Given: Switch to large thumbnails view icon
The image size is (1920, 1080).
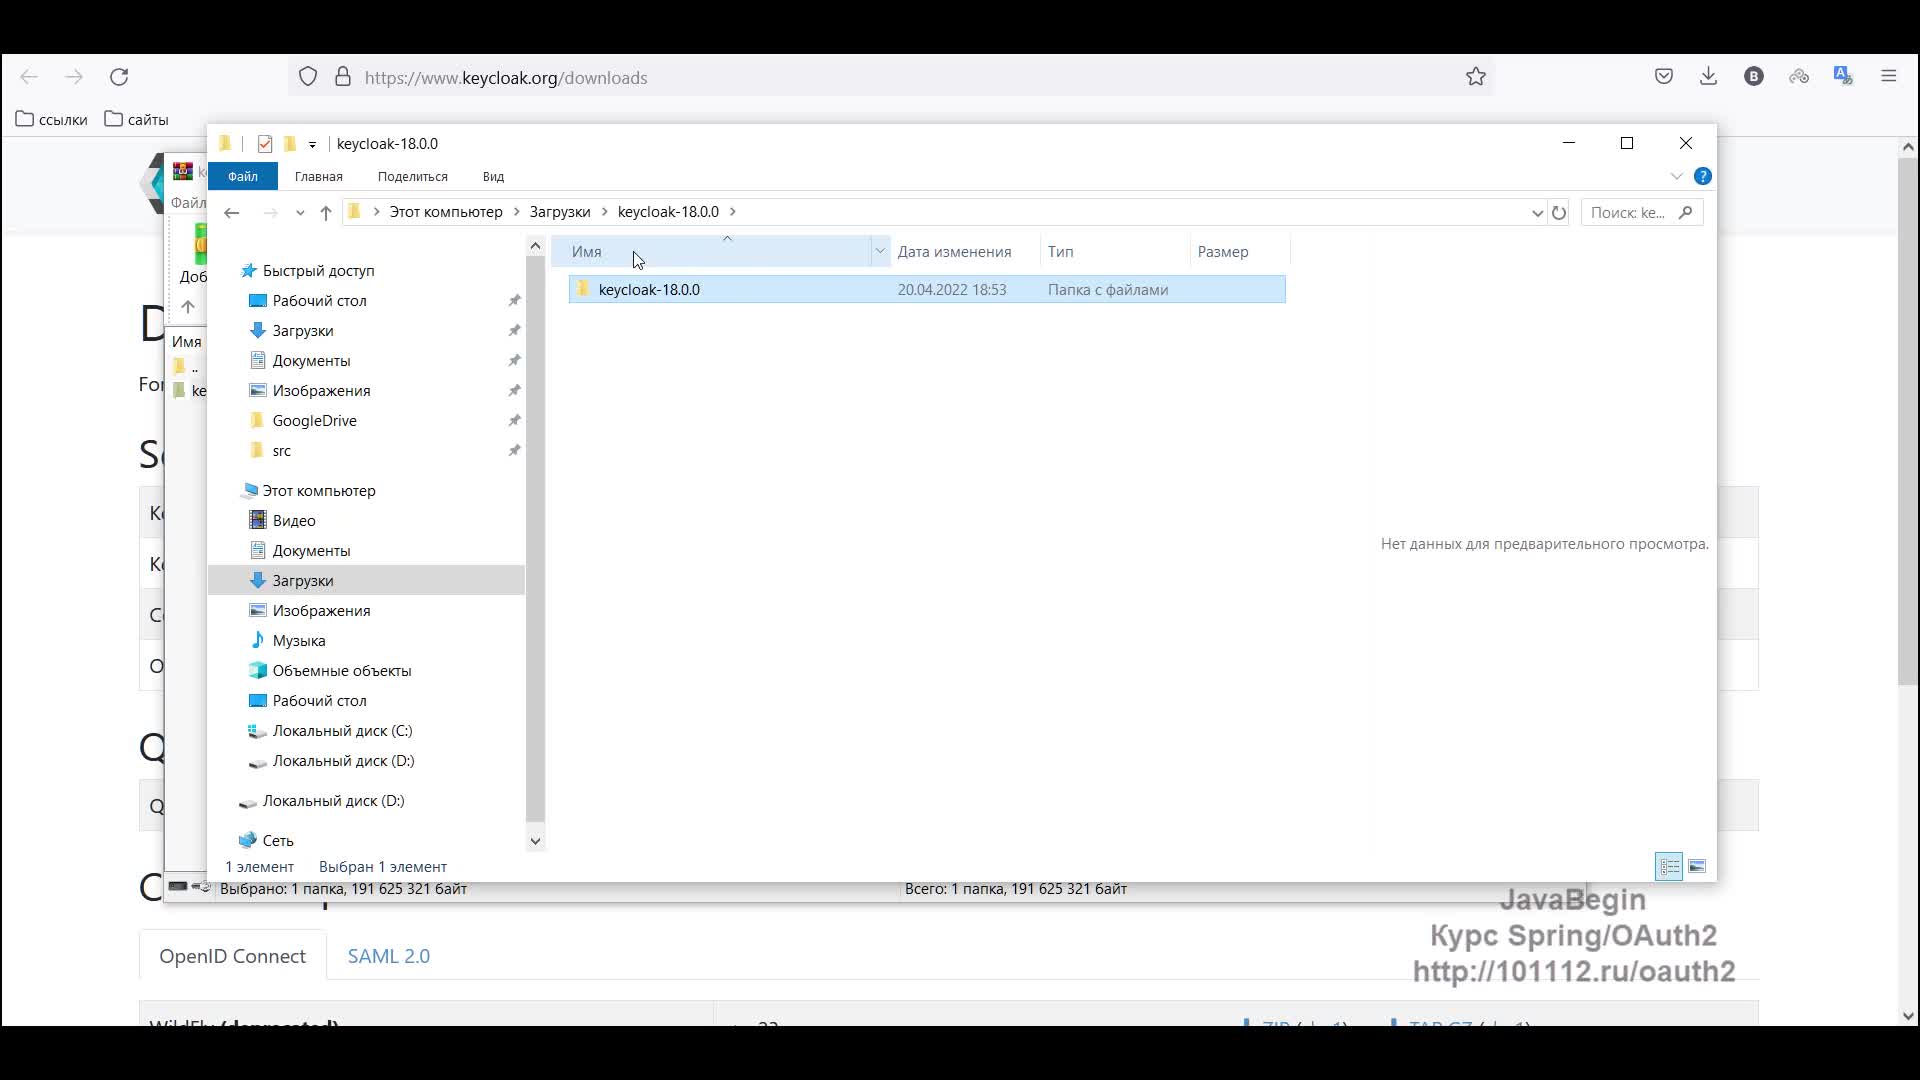Looking at the screenshot, I should tap(1697, 867).
